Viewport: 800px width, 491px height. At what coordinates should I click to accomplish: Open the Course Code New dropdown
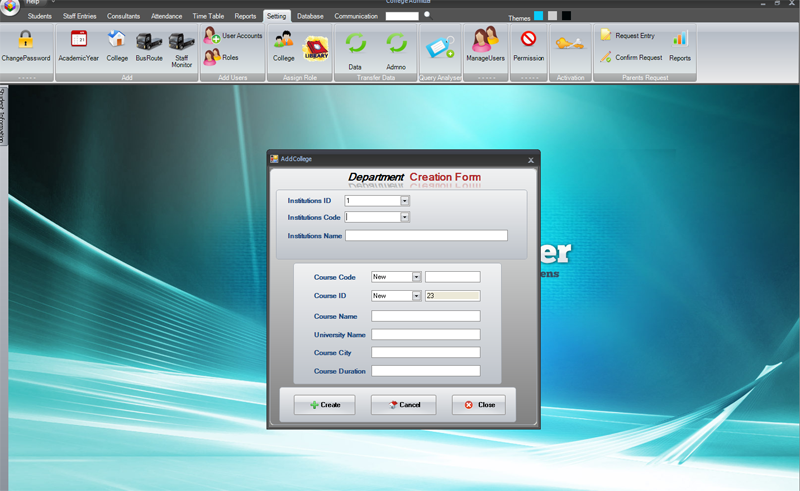coord(416,277)
